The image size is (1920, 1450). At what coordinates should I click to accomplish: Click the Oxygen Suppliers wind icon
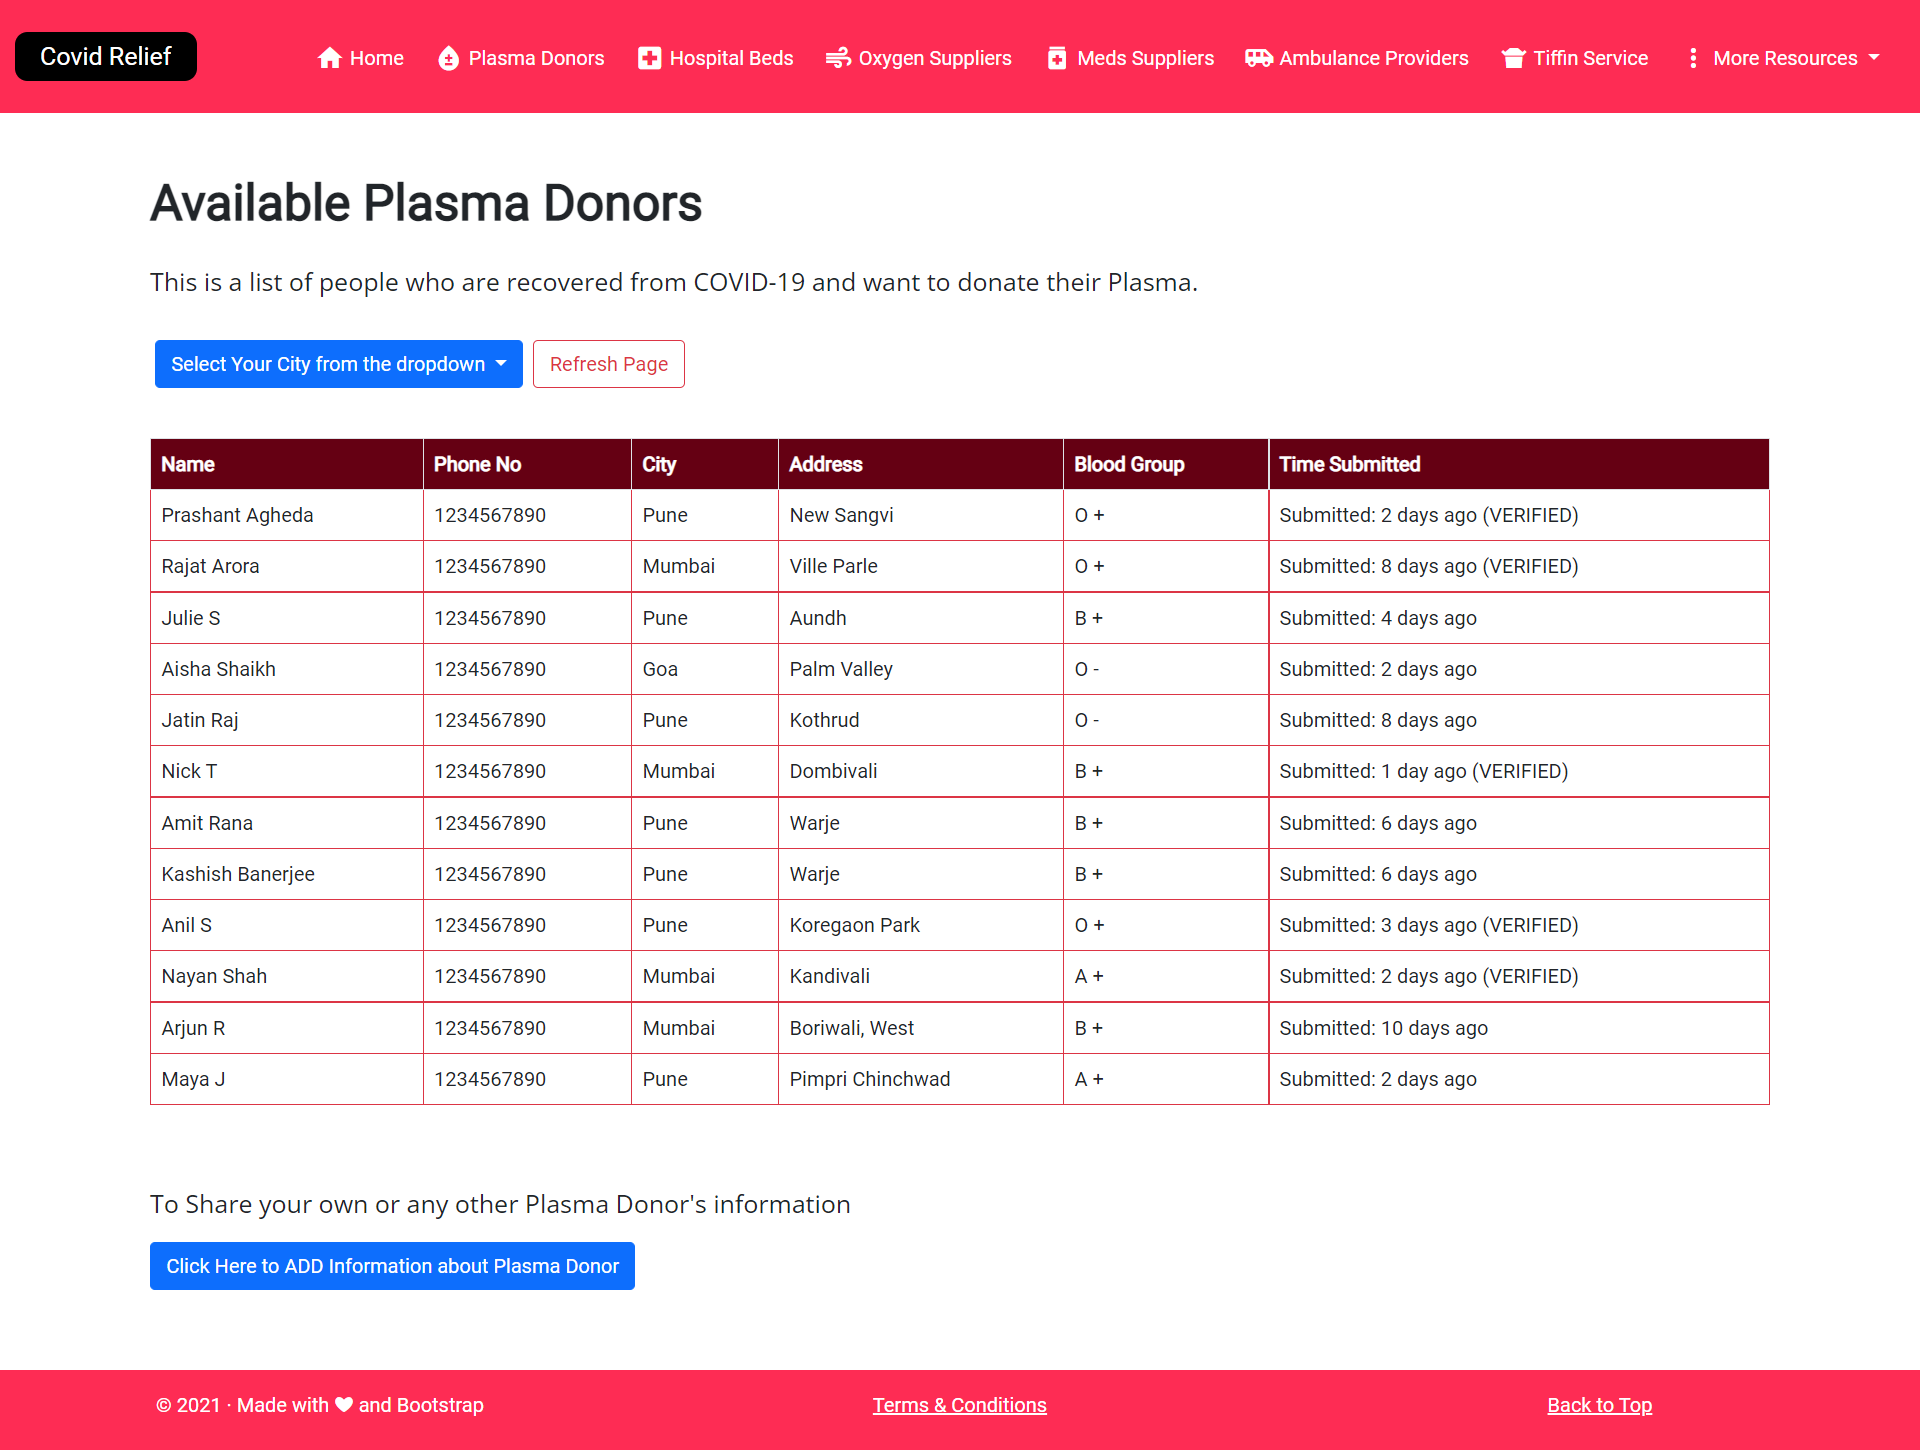(838, 58)
